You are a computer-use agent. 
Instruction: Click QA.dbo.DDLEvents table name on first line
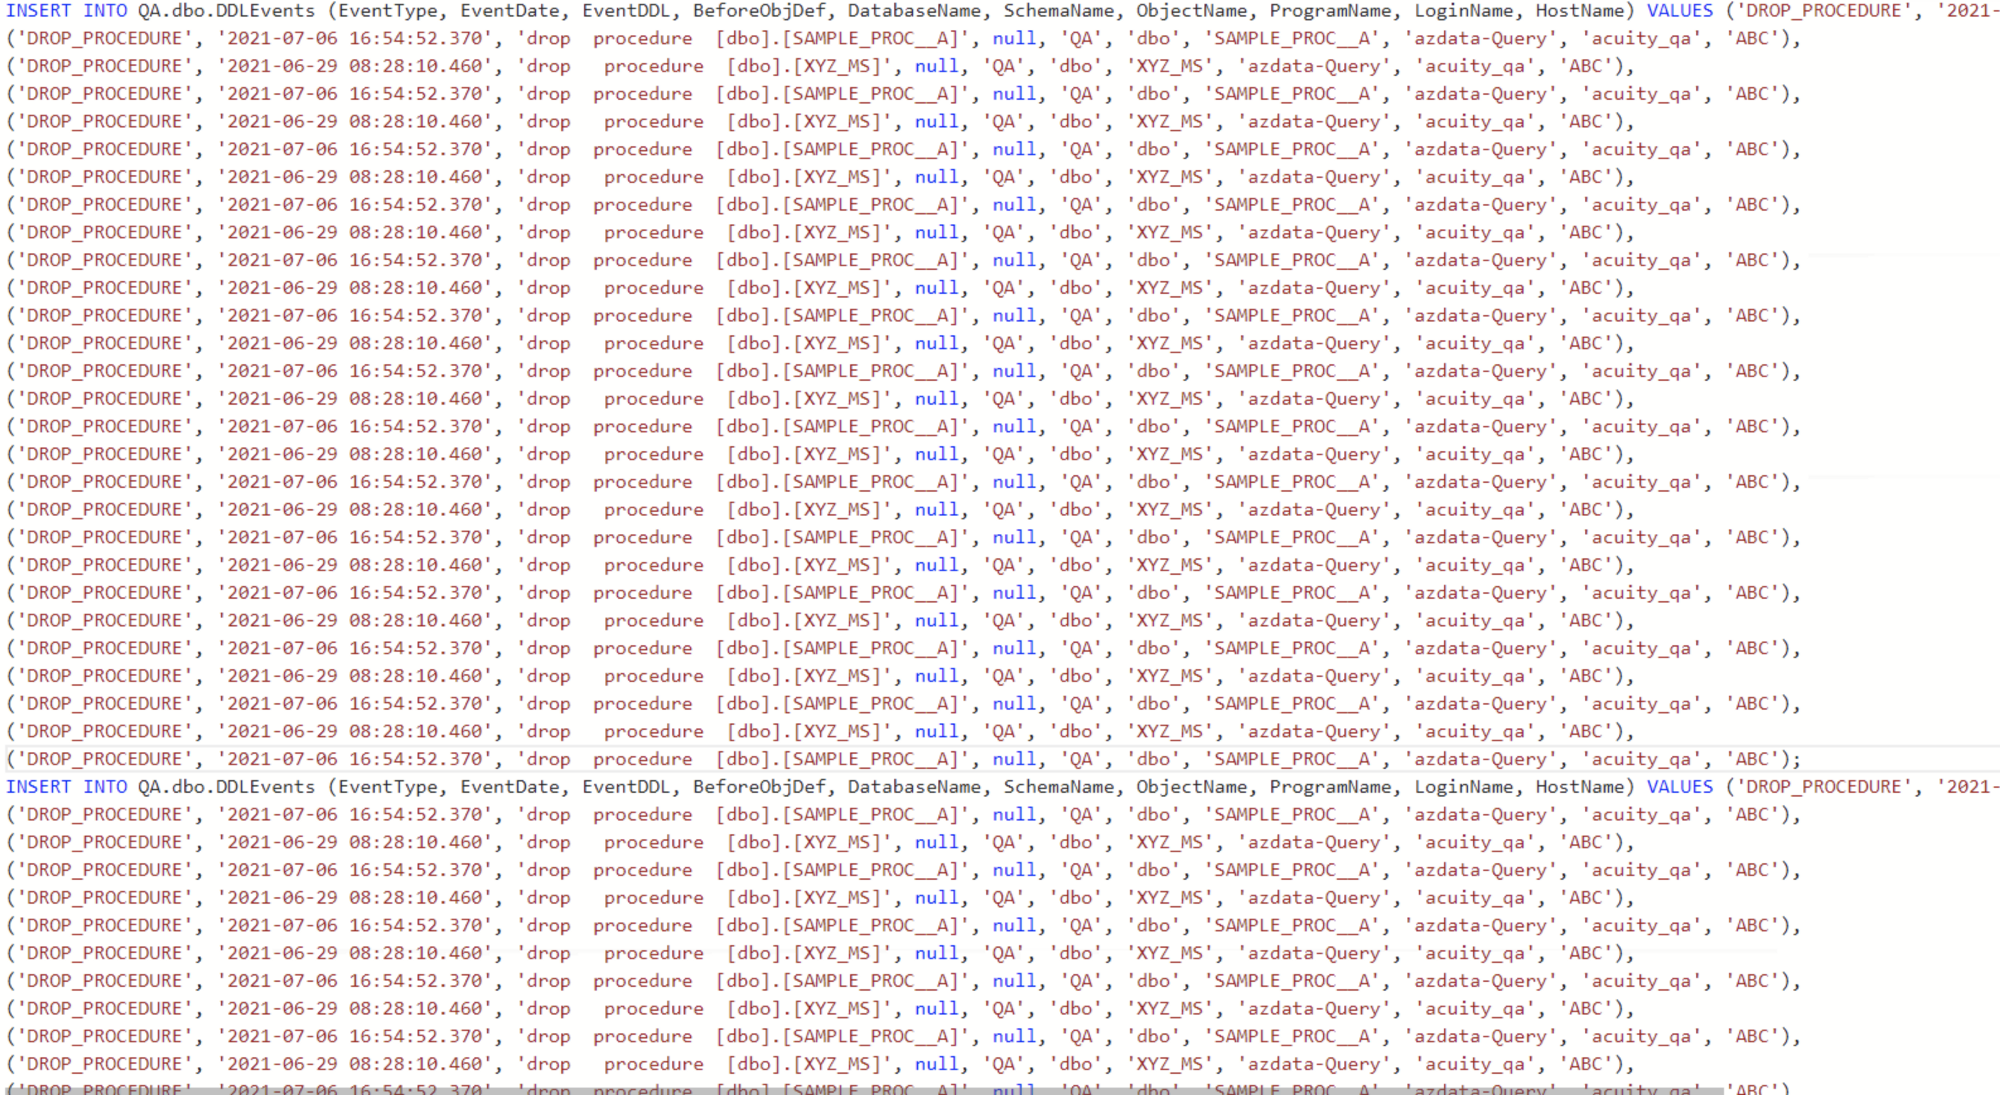click(226, 11)
